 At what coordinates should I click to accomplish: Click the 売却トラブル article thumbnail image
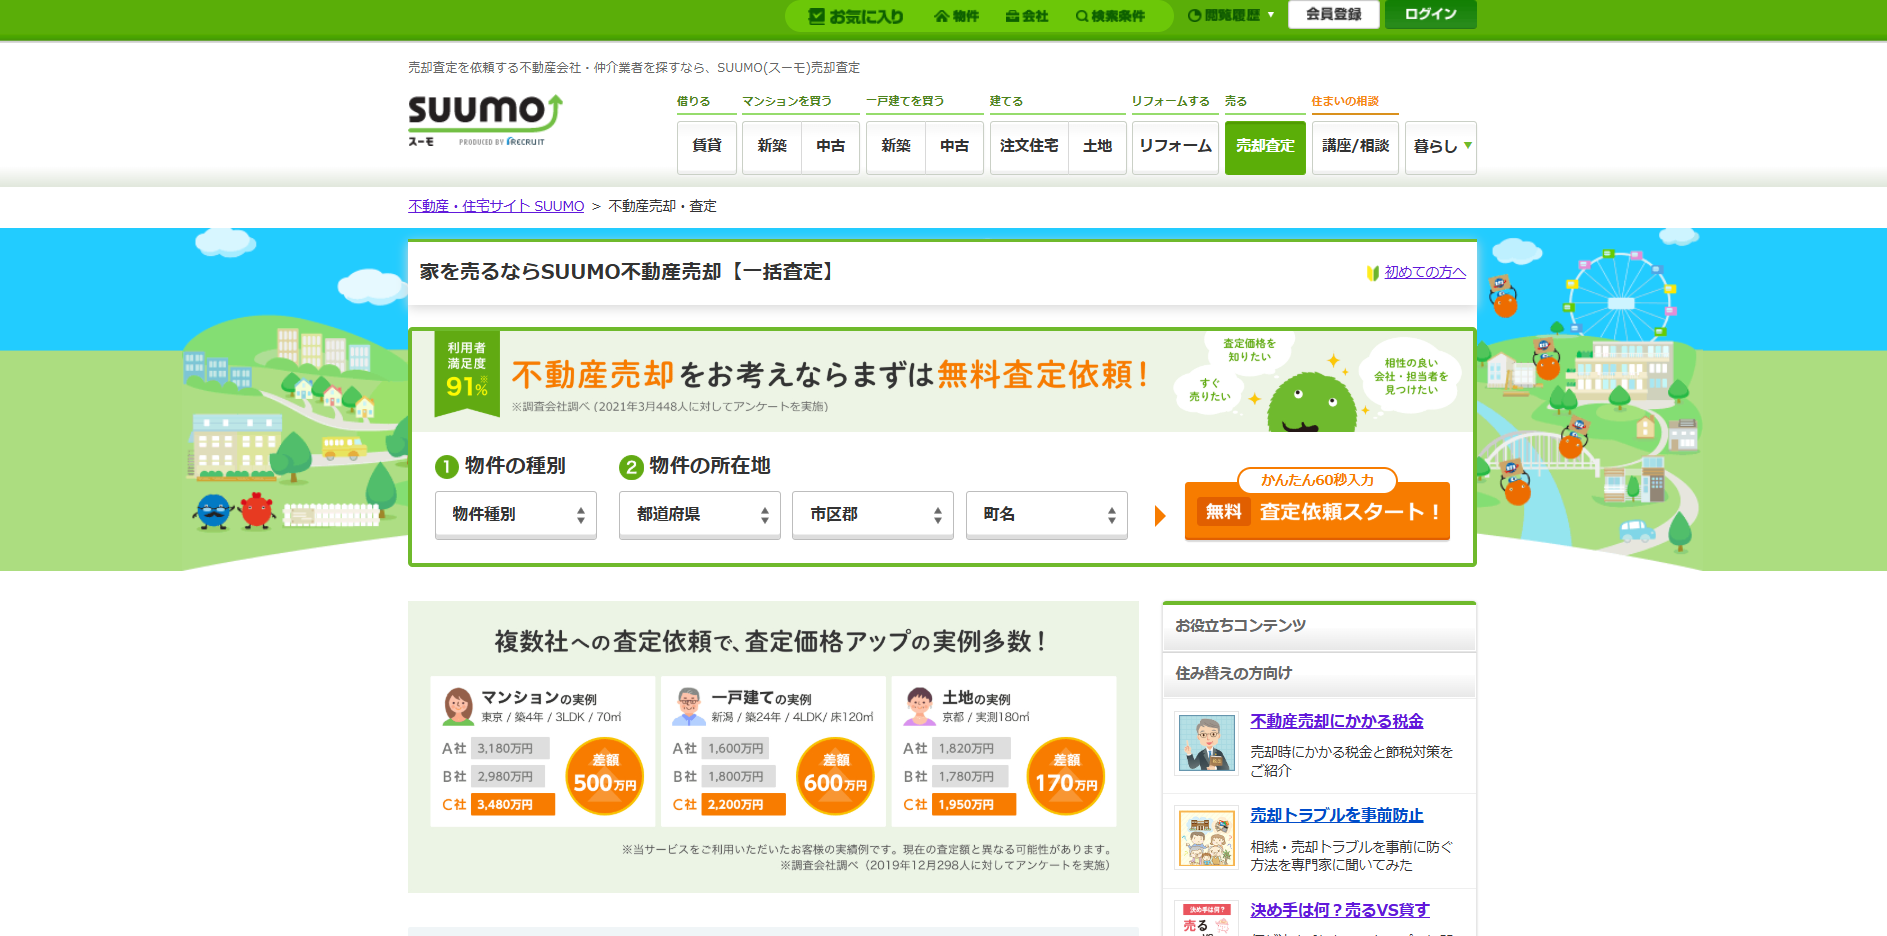[x=1207, y=838]
